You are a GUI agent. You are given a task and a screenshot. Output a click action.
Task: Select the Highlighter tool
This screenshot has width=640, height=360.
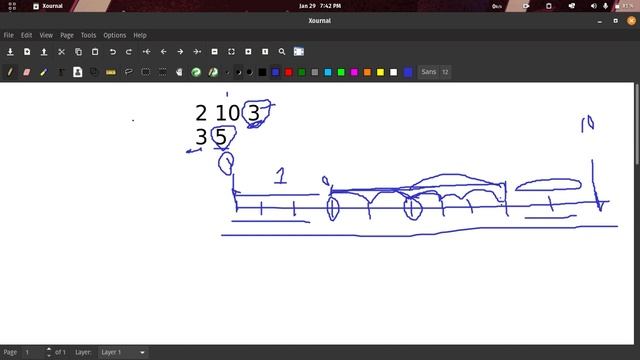tap(44, 72)
